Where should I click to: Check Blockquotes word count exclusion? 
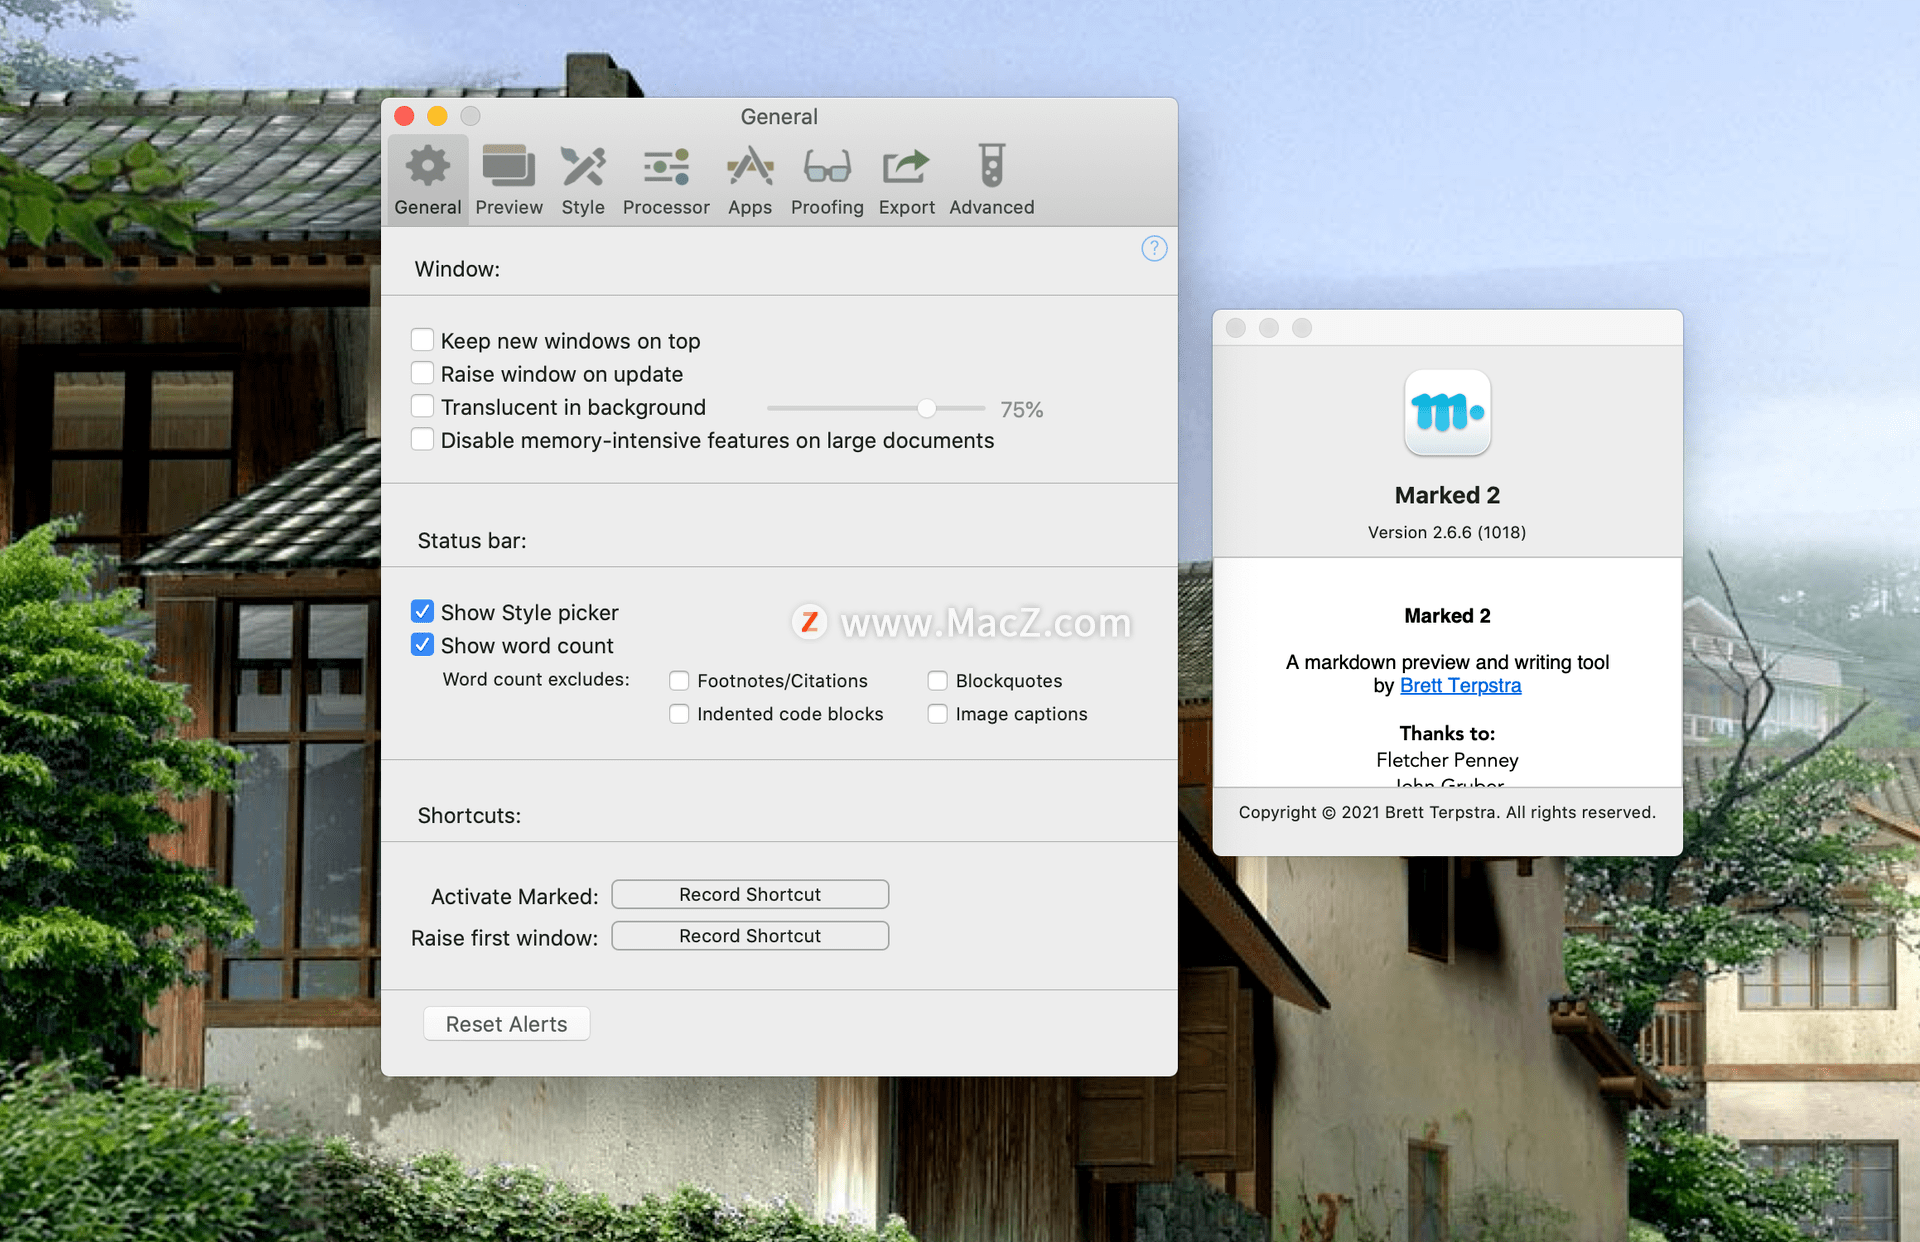click(937, 681)
